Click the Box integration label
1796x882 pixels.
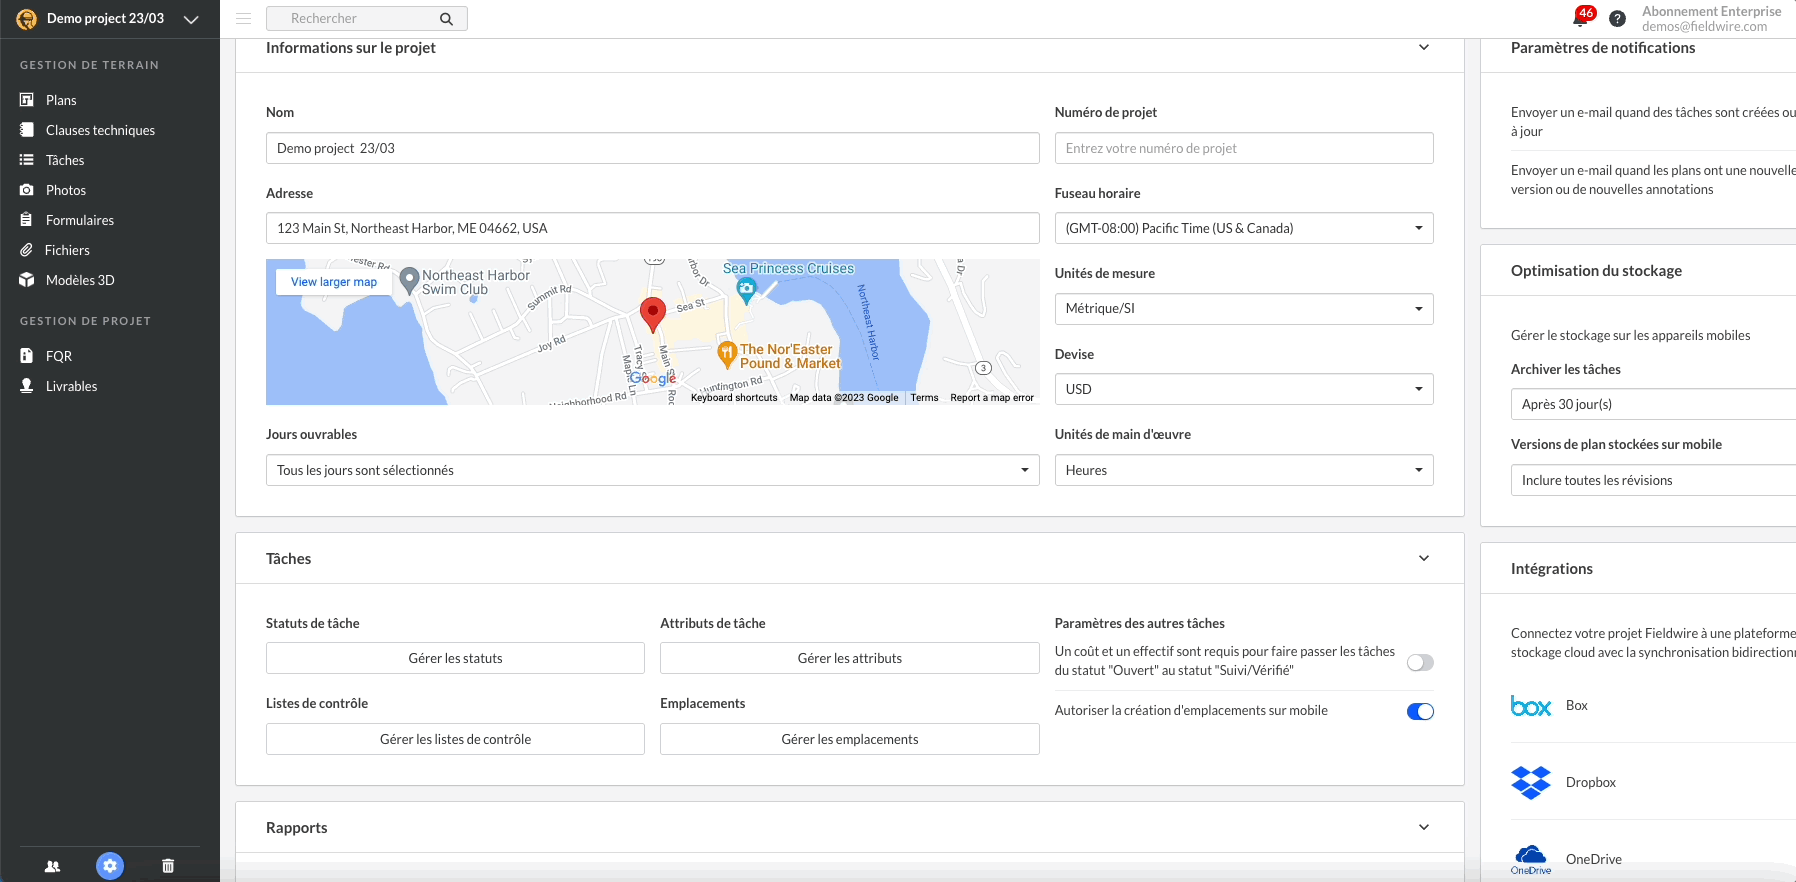pos(1576,706)
